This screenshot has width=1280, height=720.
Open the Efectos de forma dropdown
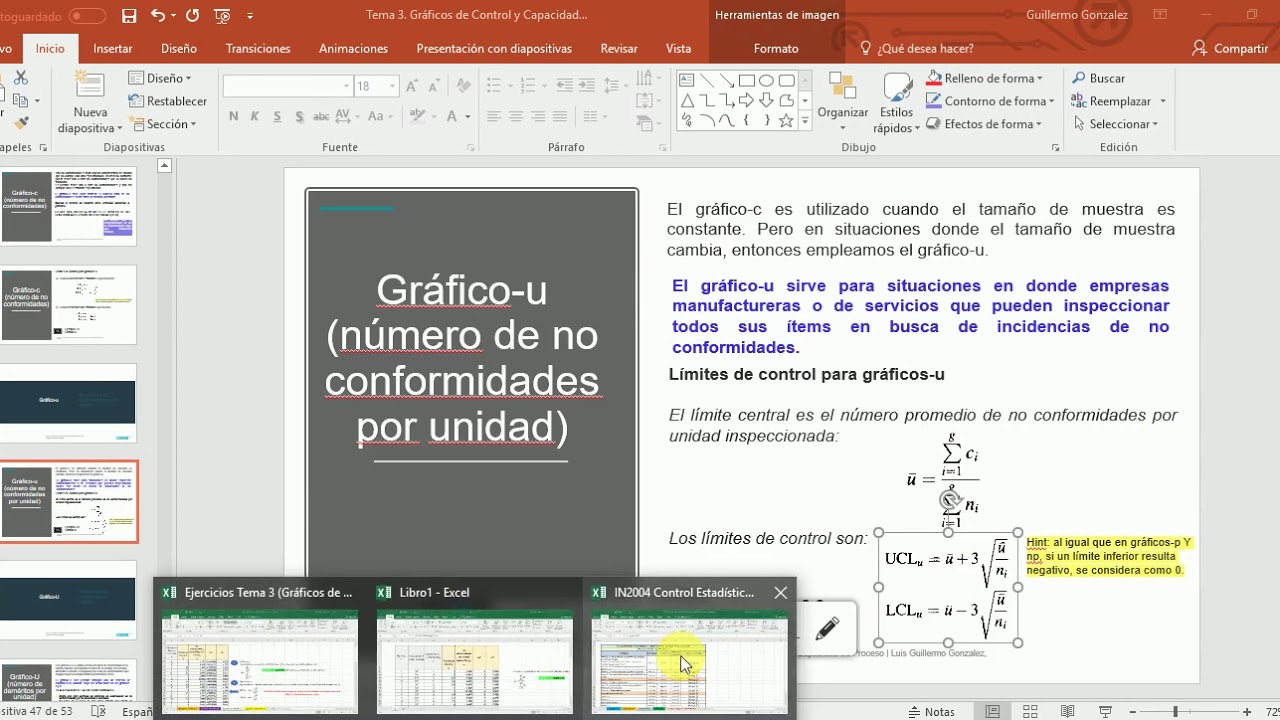pos(984,124)
